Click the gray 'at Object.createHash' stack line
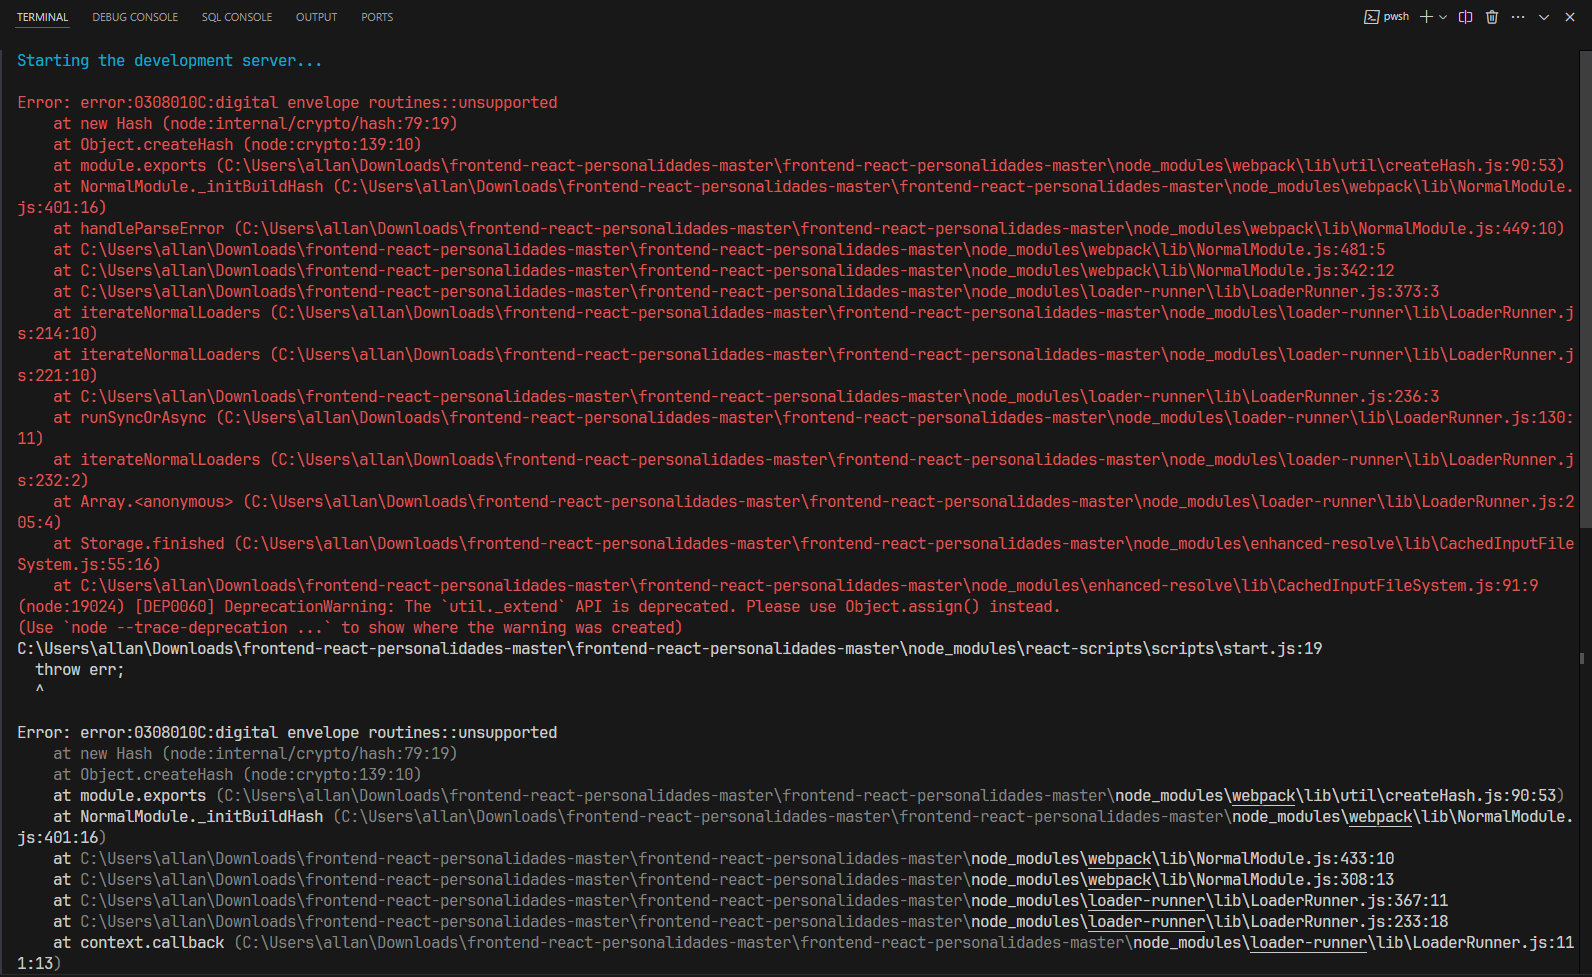Screen dimensions: 1592x977 [x=237, y=775]
